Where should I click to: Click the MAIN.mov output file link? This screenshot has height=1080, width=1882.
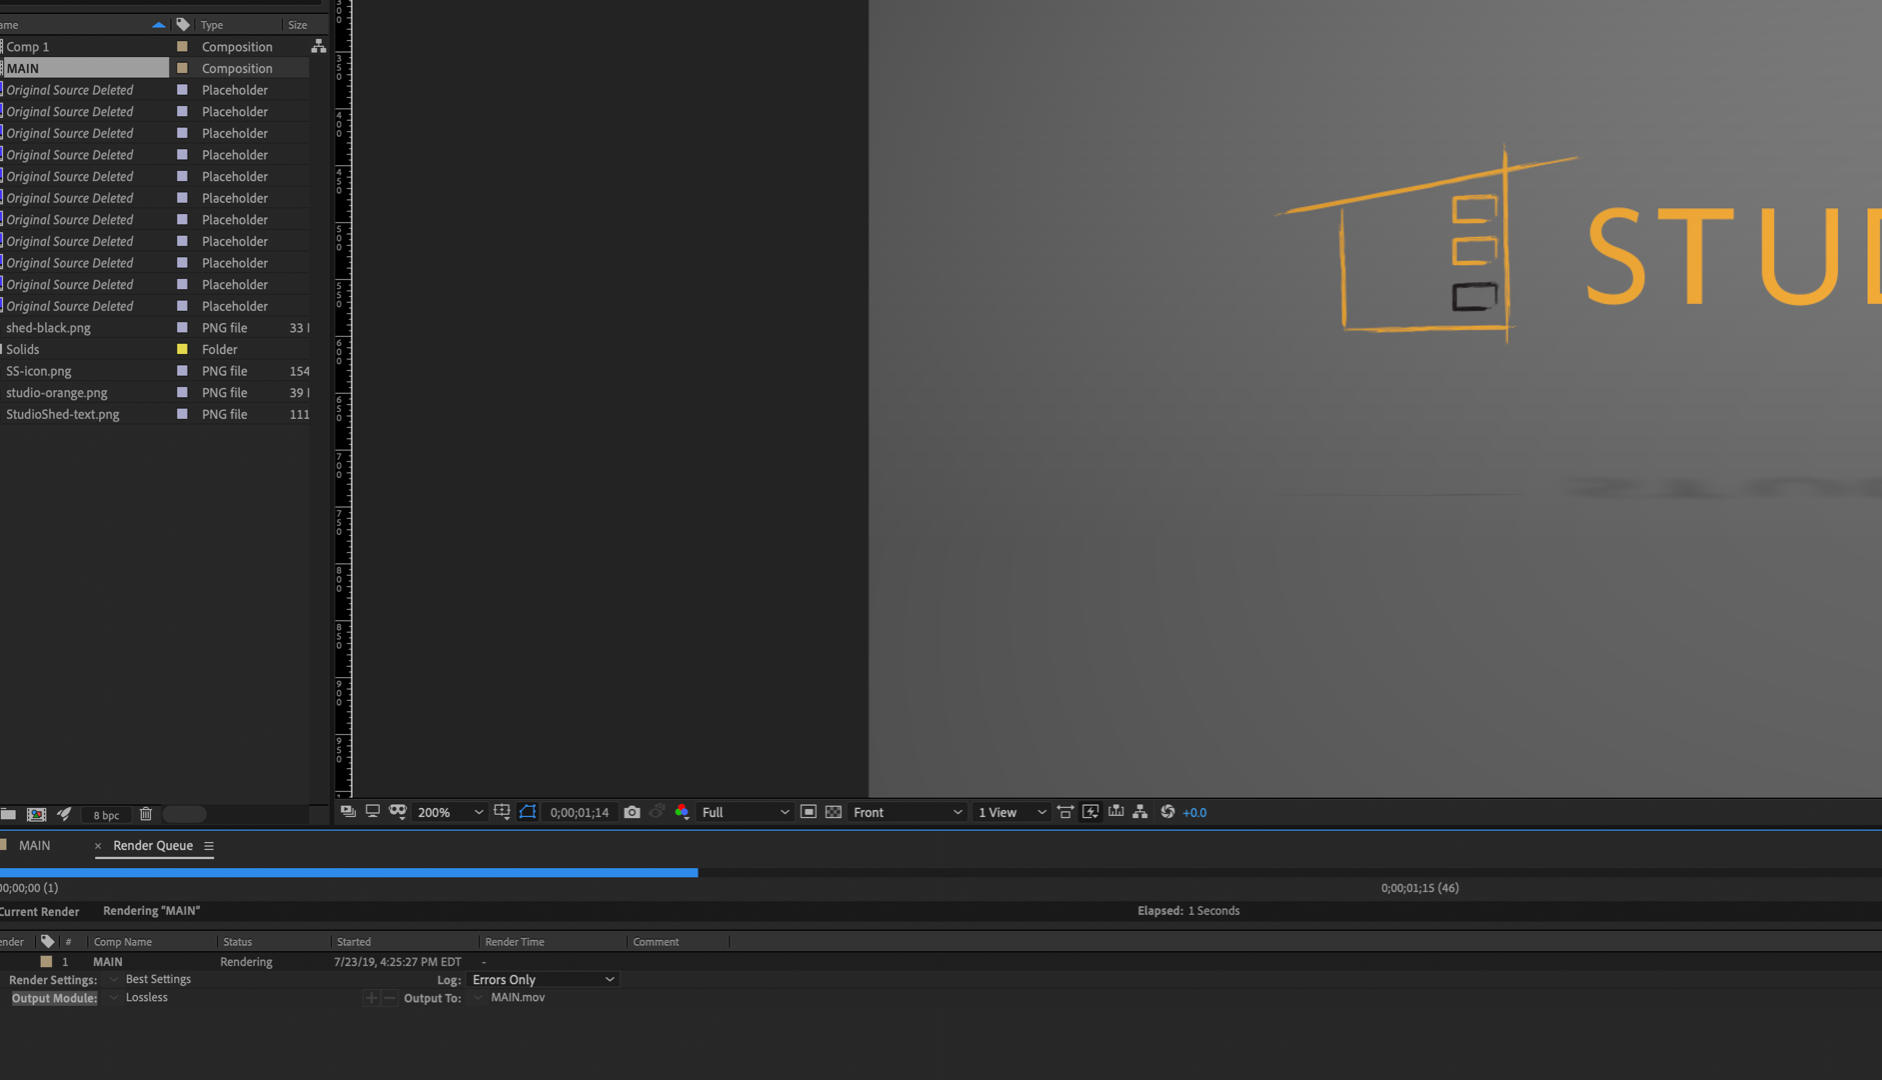(x=518, y=998)
